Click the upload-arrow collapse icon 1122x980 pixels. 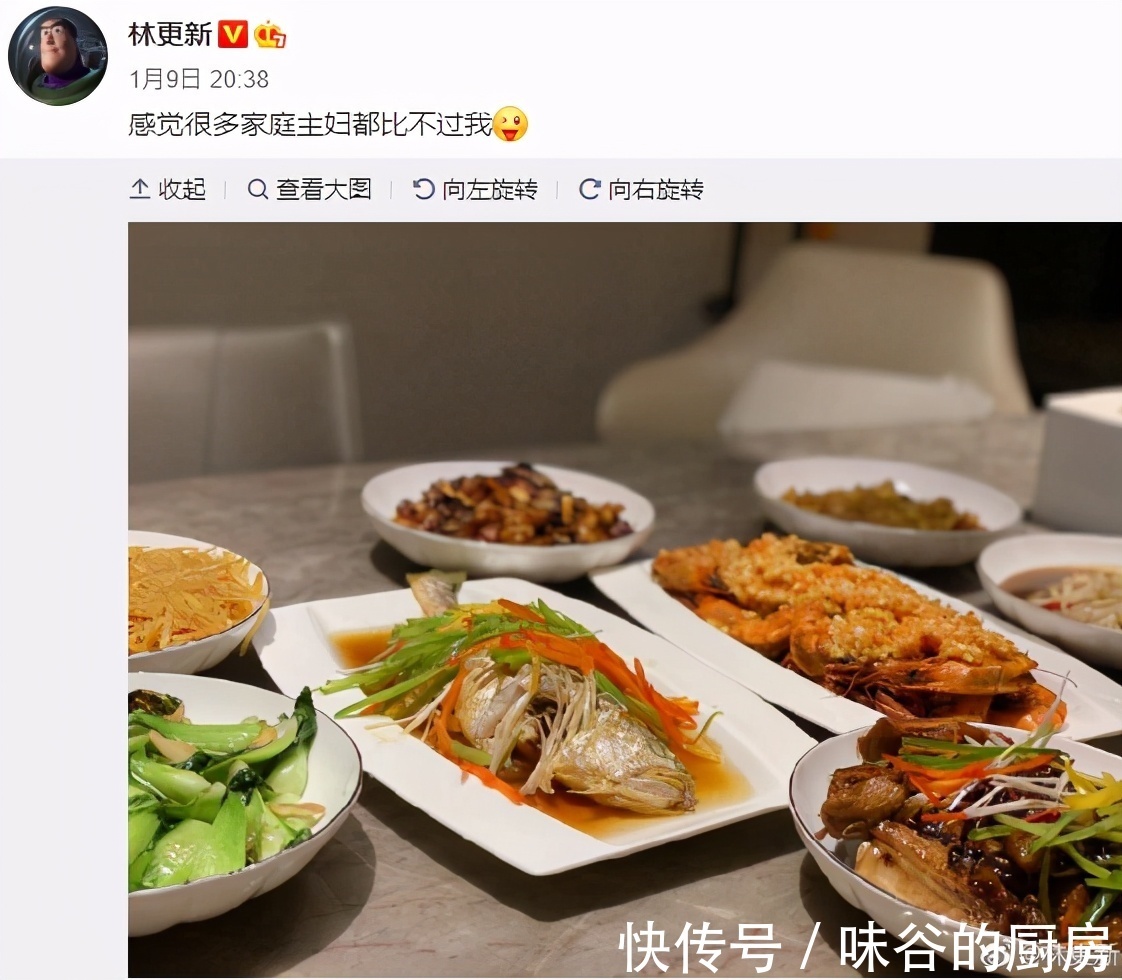point(140,190)
